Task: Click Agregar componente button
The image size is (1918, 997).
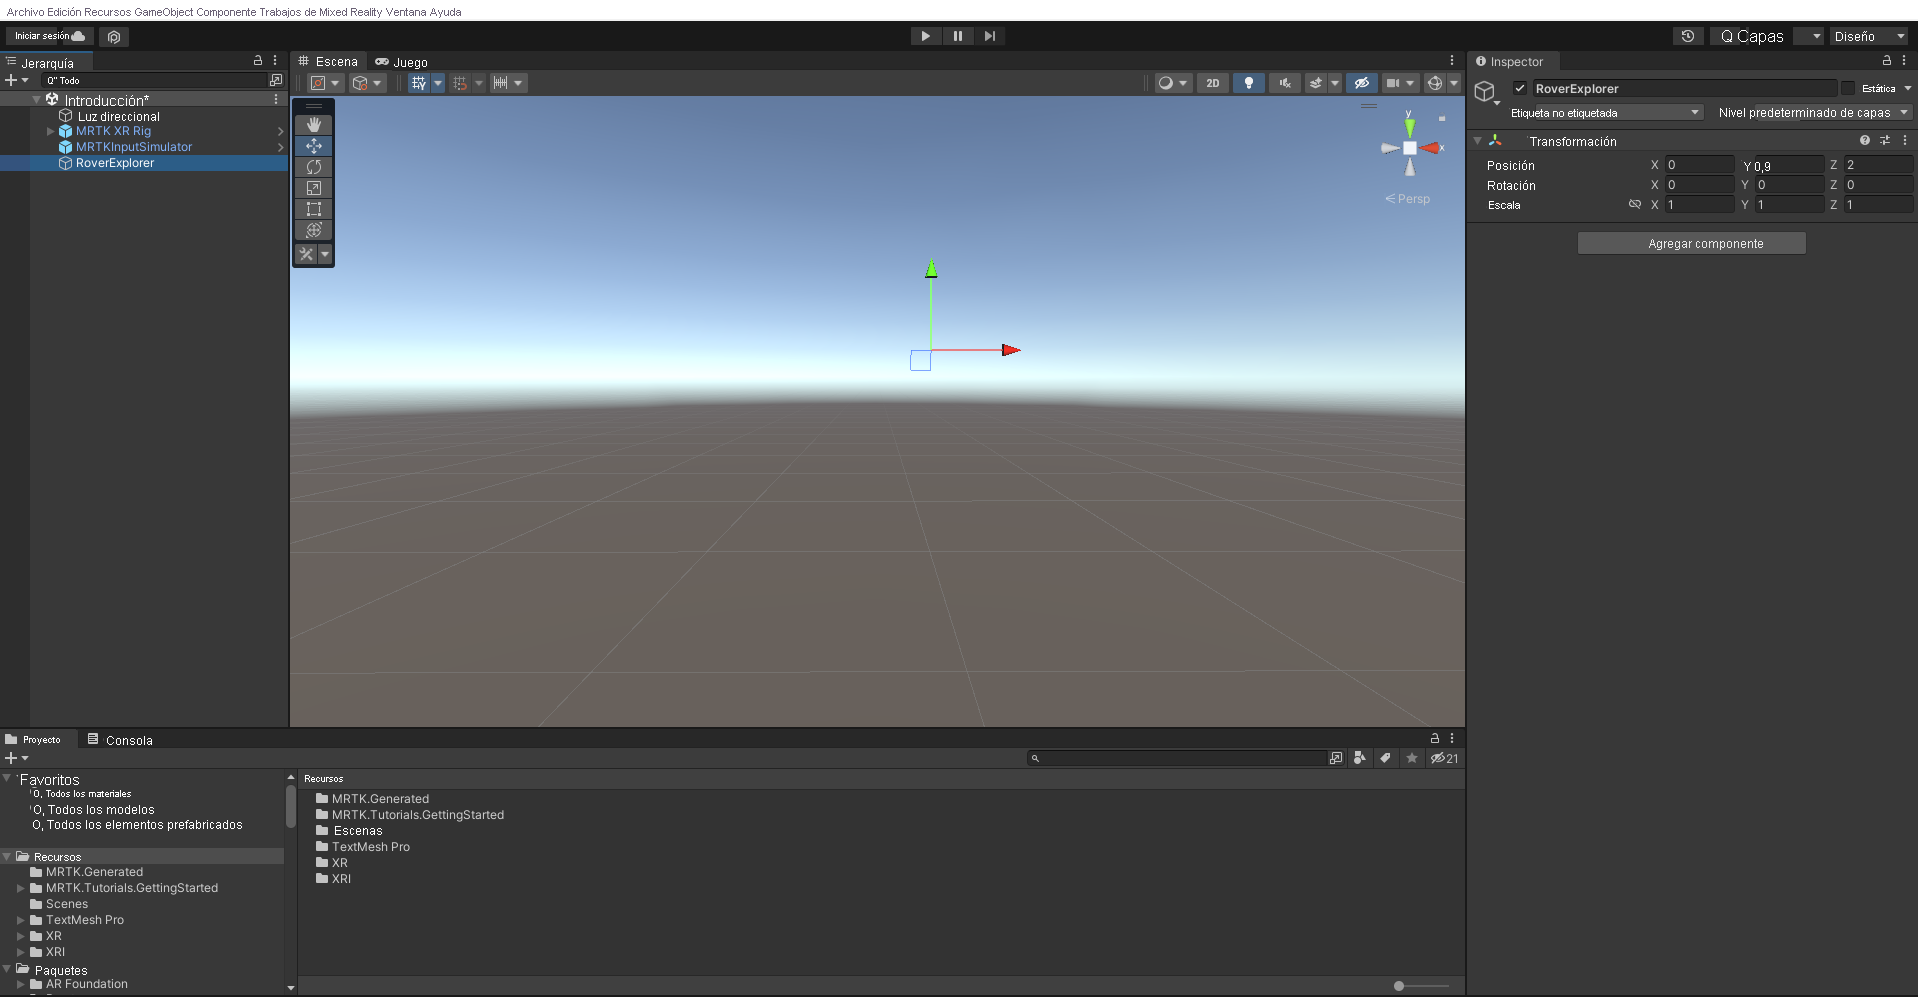Action: [x=1691, y=243]
